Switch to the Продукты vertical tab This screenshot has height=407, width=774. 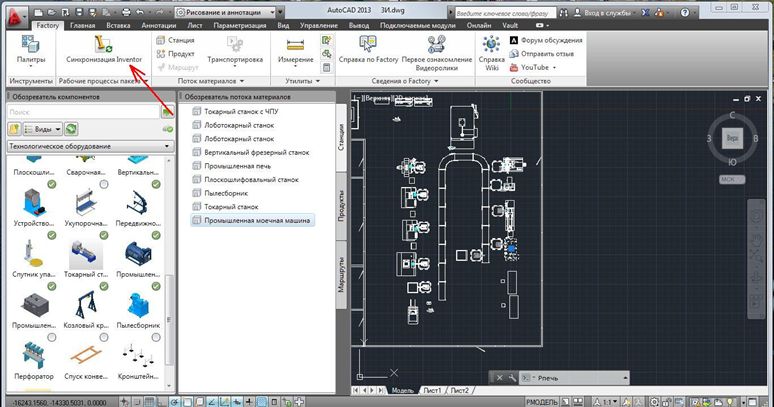pyautogui.click(x=340, y=203)
